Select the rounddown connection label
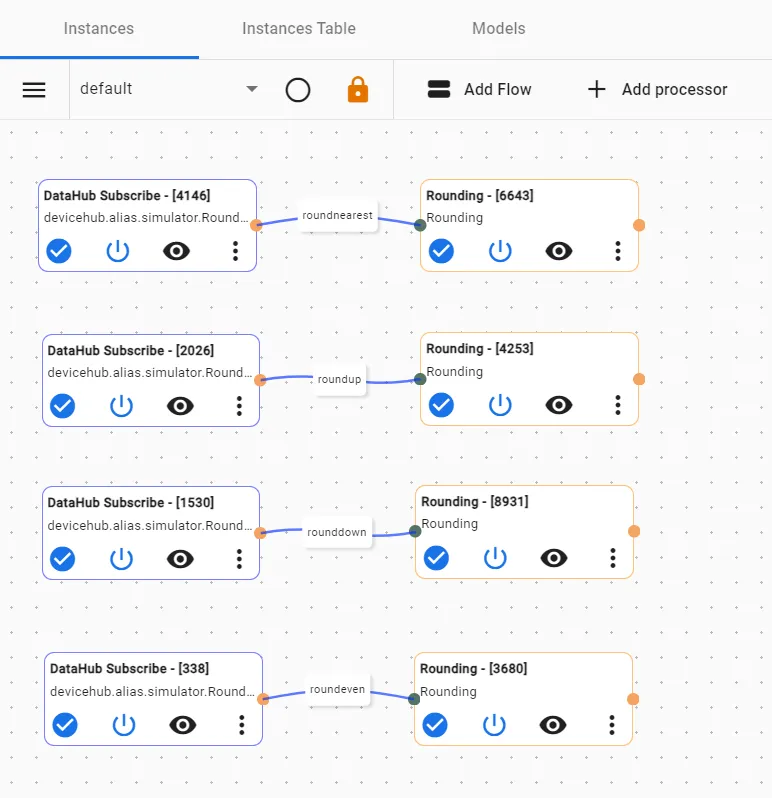772x798 pixels. click(x=336, y=532)
